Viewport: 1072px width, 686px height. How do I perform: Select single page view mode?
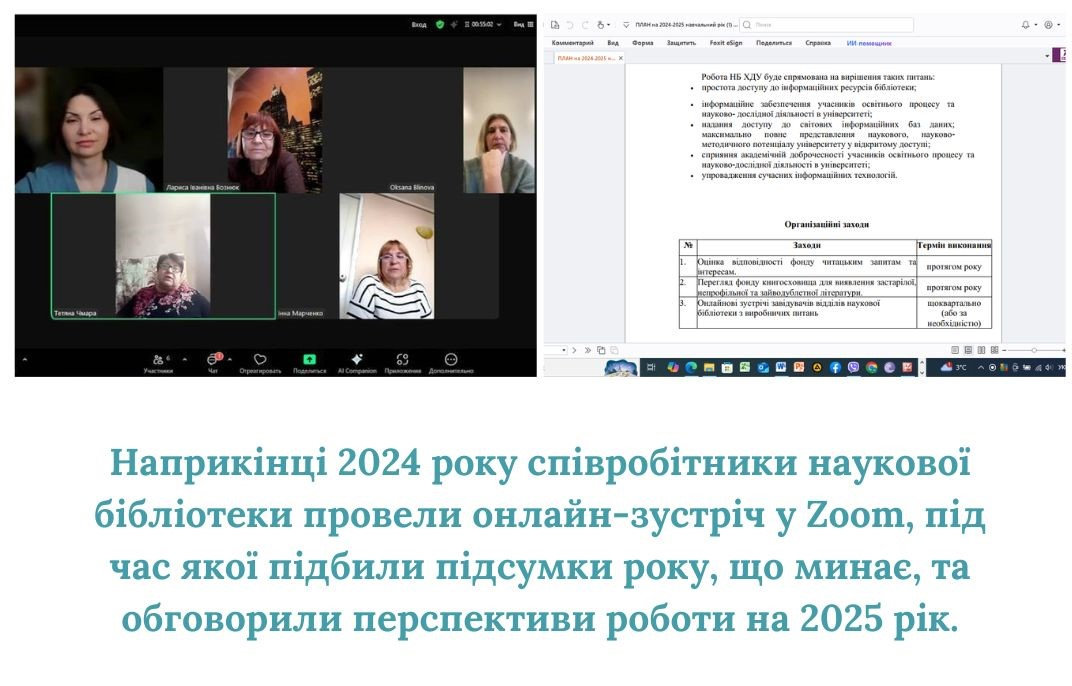(955, 350)
